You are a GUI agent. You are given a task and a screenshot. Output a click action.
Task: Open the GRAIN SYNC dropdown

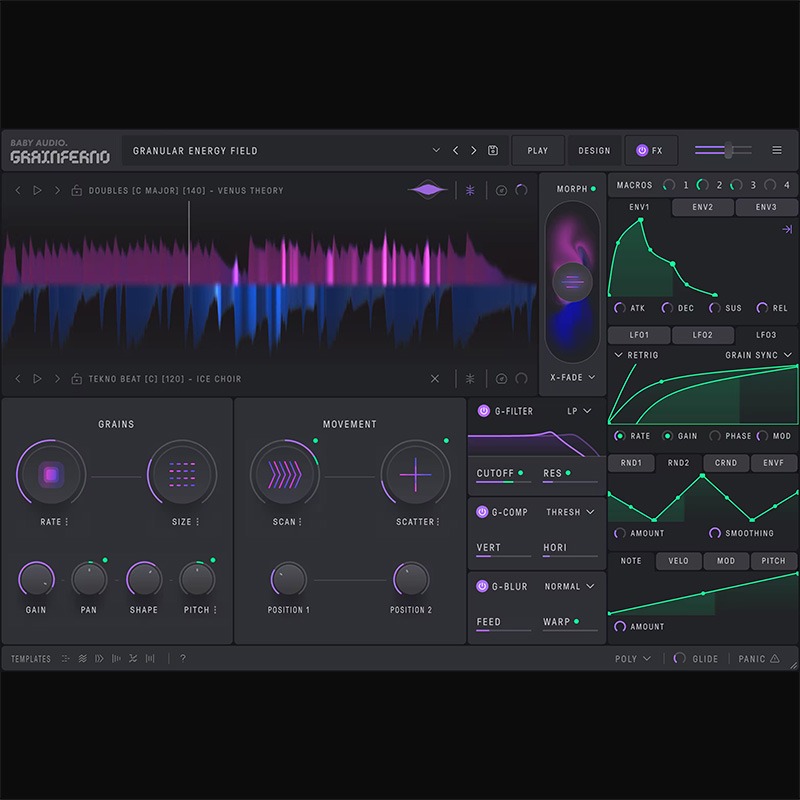click(x=758, y=355)
